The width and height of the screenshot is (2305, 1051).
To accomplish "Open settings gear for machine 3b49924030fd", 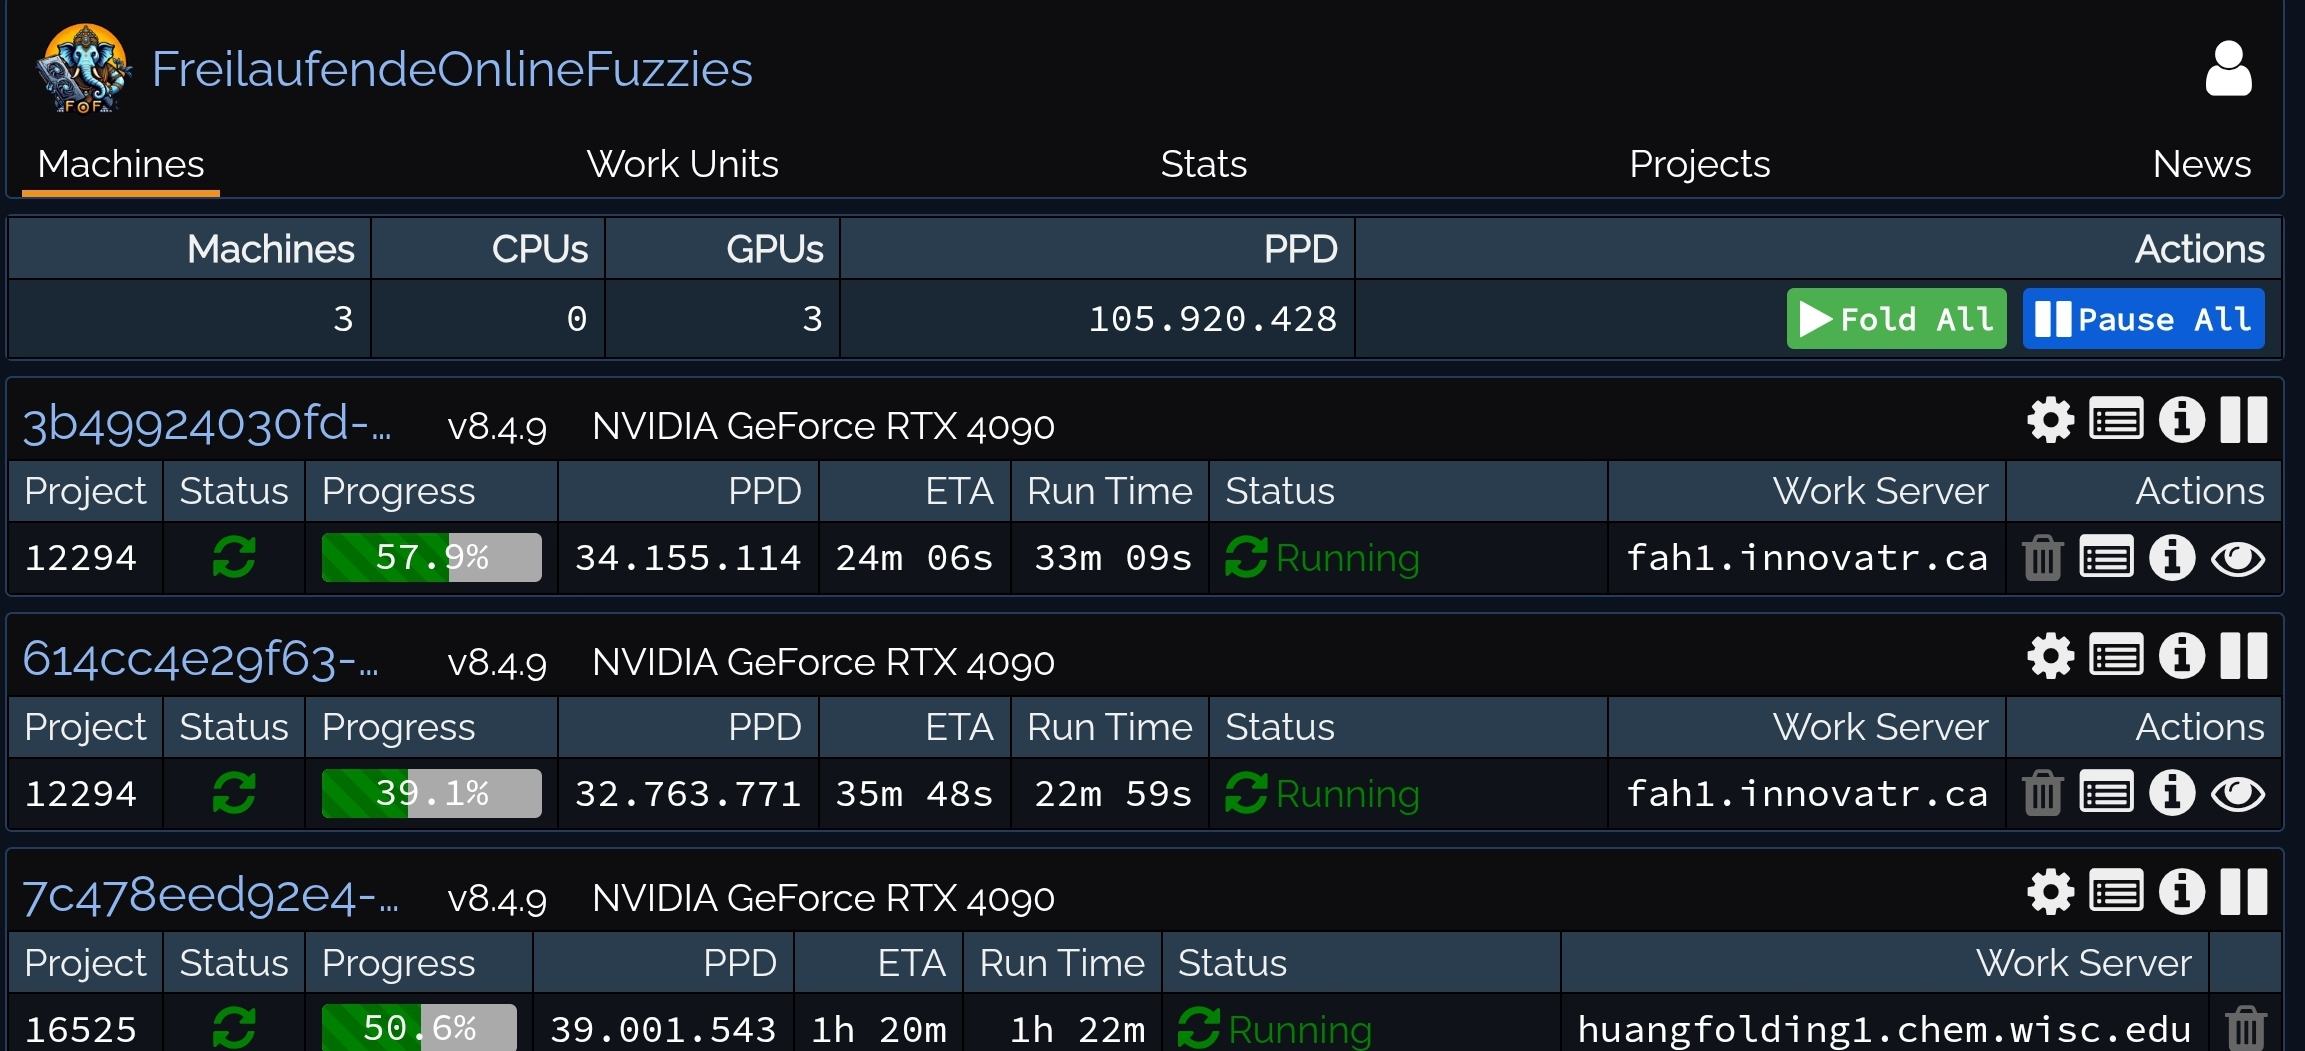I will [x=2050, y=420].
